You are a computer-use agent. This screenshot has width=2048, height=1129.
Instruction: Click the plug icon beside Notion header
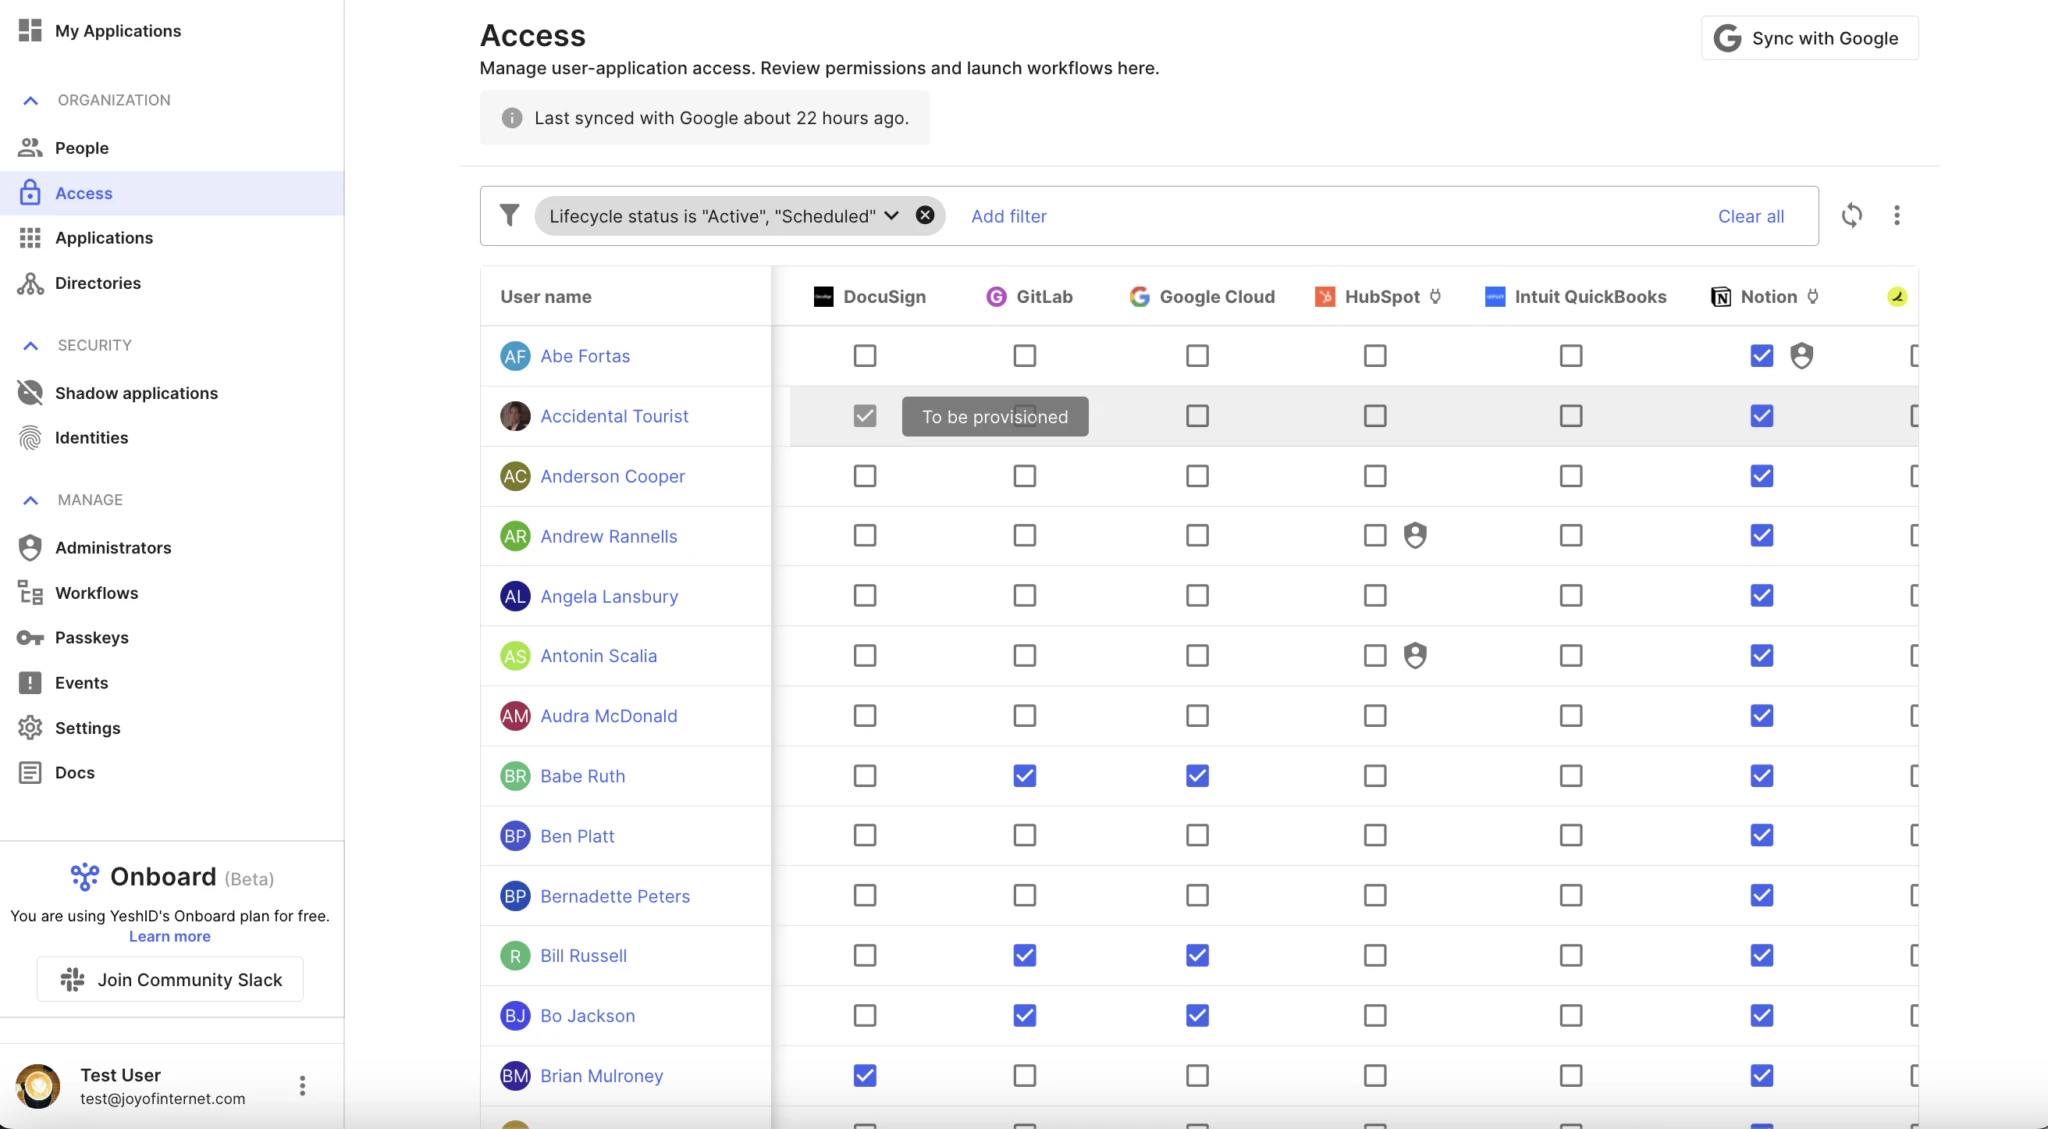(1812, 296)
